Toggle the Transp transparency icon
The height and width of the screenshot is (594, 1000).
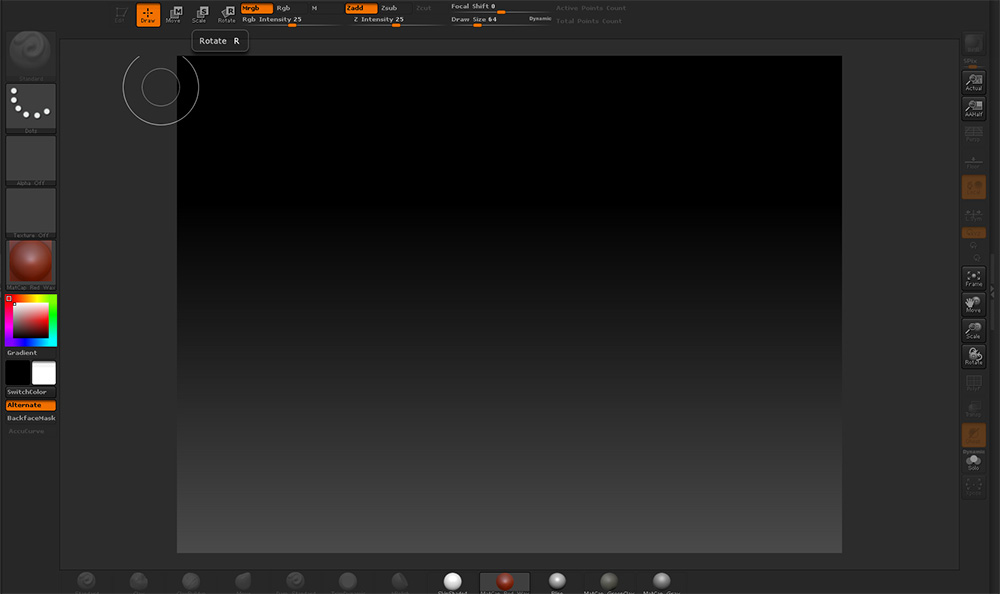click(x=974, y=409)
